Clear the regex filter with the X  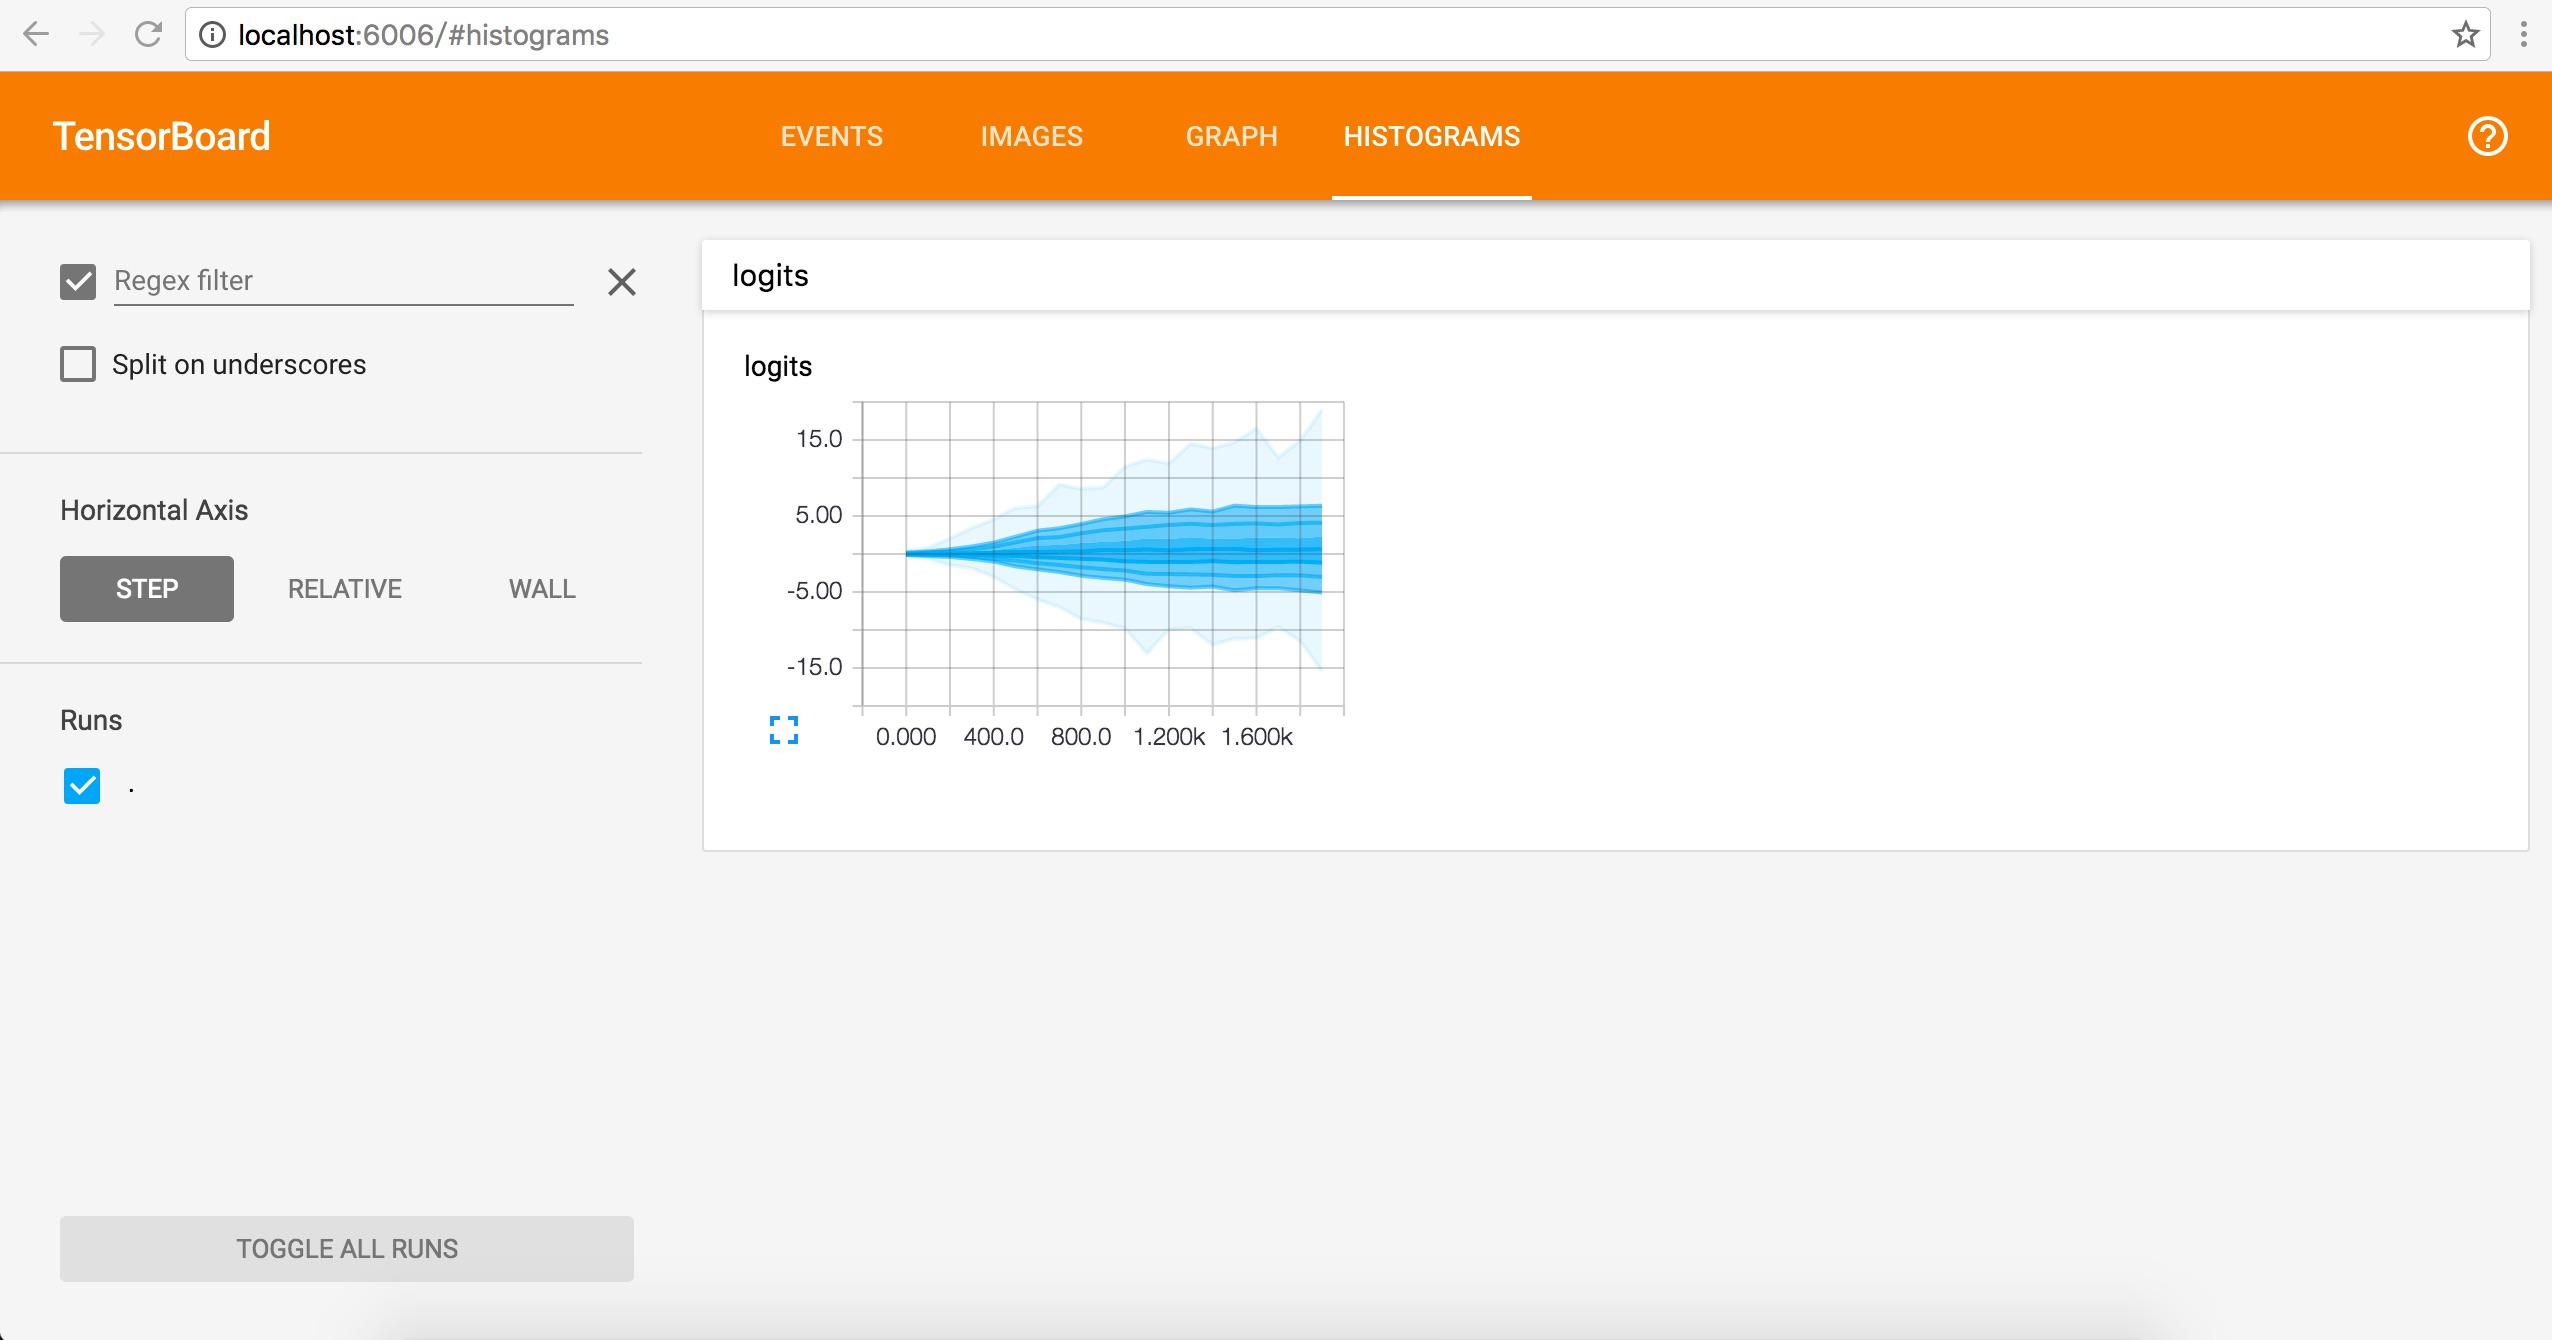[x=621, y=282]
